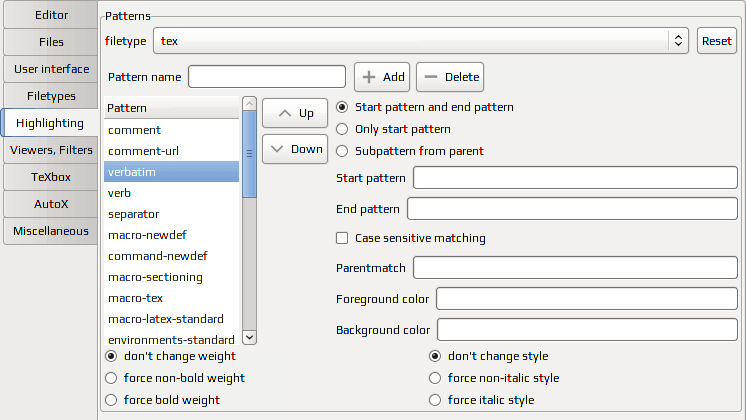Click the Start pattern input field
The image size is (746, 420).
click(575, 177)
